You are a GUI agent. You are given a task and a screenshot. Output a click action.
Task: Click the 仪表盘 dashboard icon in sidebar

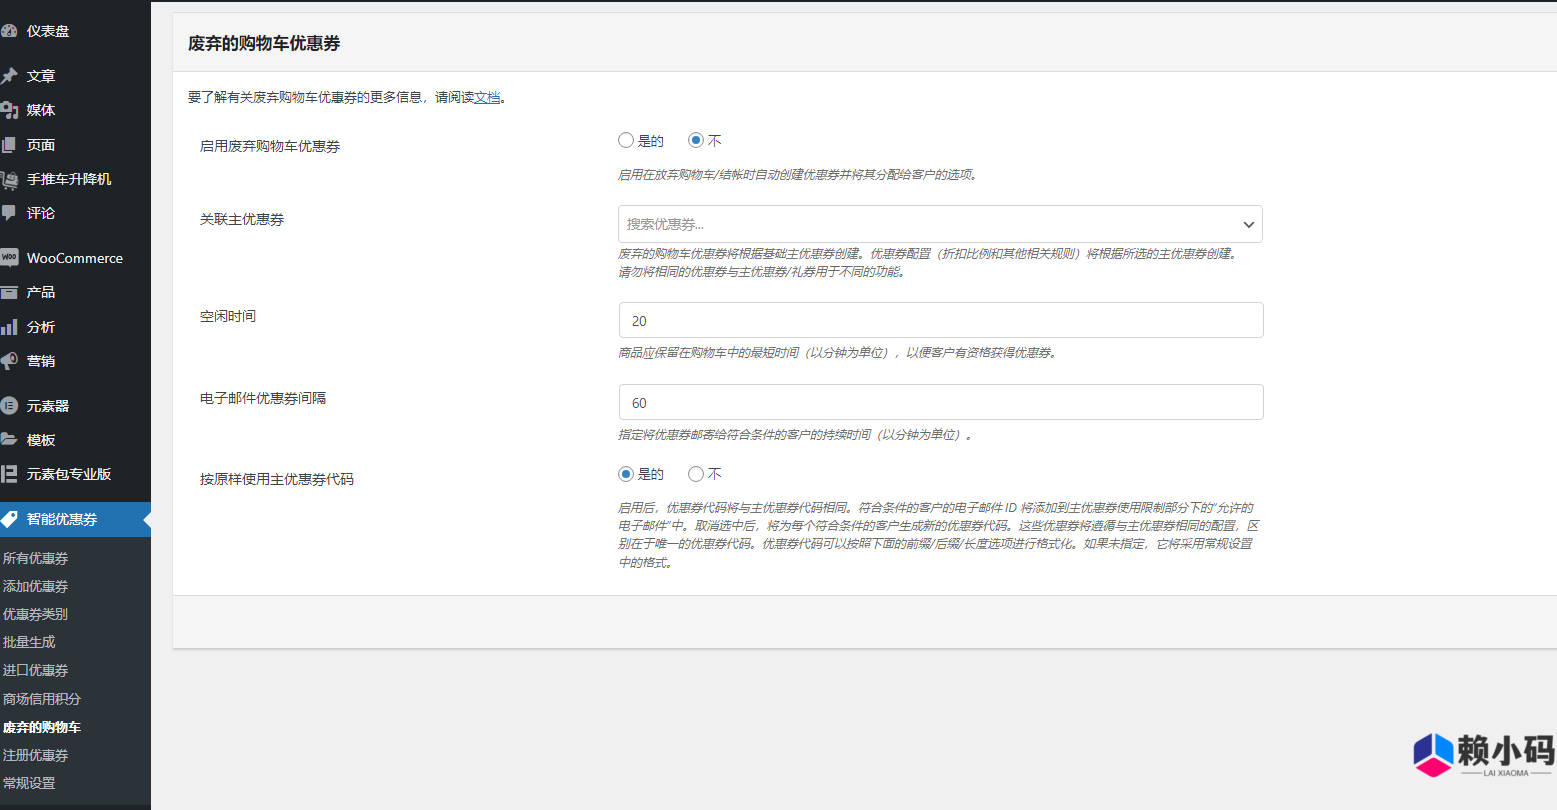pyautogui.click(x=9, y=31)
